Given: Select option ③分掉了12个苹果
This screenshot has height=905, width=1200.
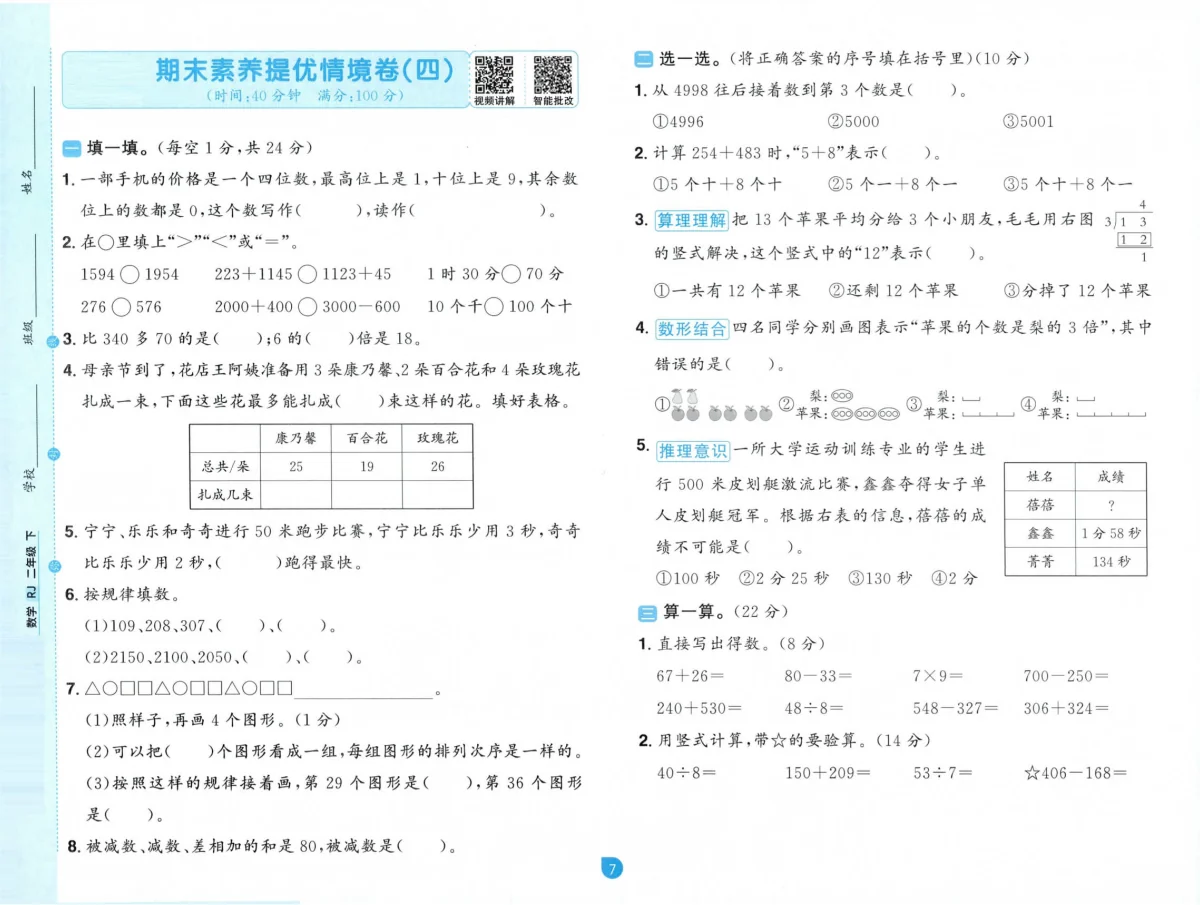Looking at the screenshot, I should click(x=1077, y=290).
